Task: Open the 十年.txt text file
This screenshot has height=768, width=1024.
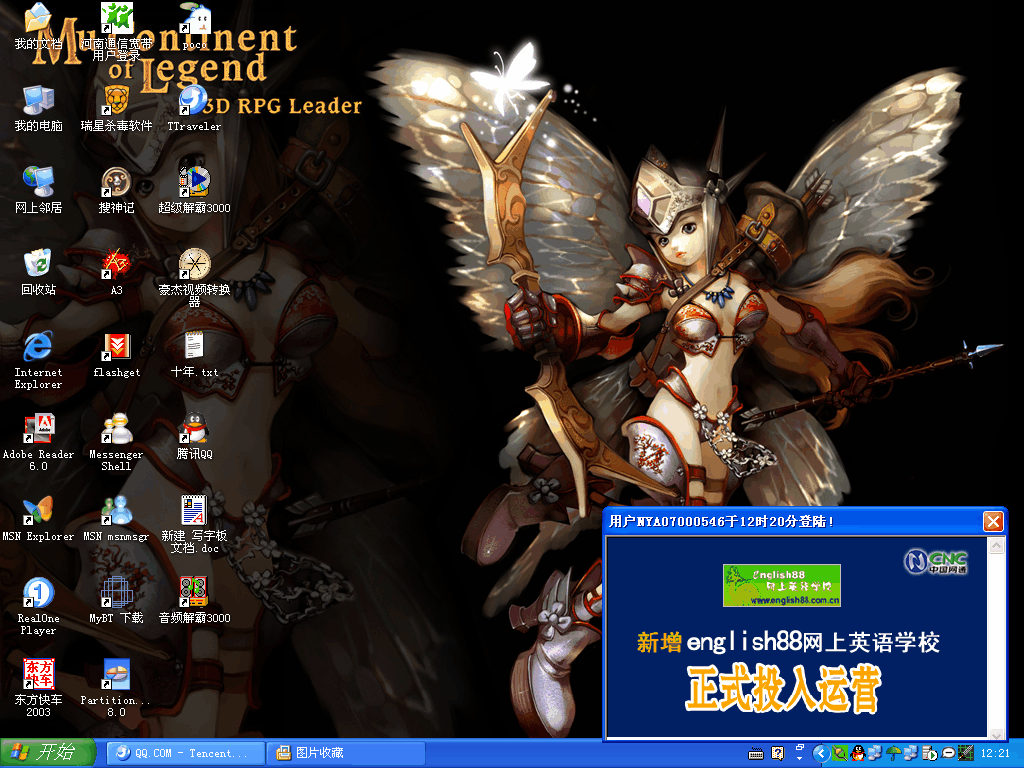Action: pyautogui.click(x=194, y=355)
